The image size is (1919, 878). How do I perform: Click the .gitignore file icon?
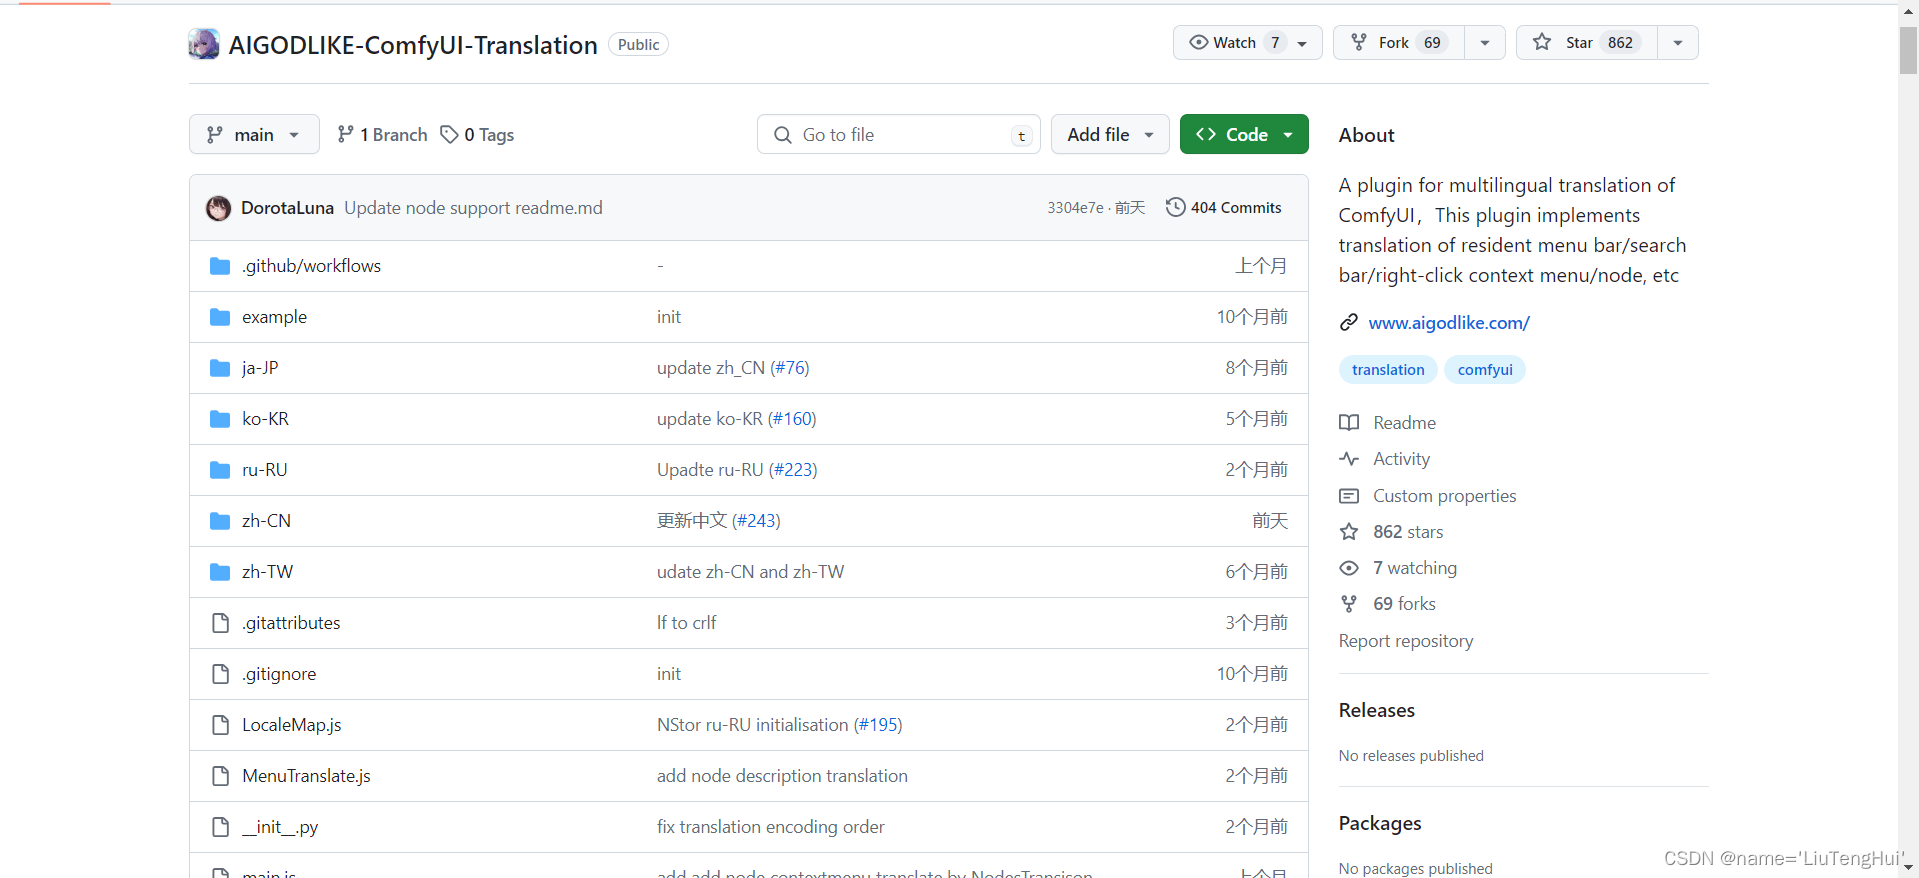pos(221,674)
